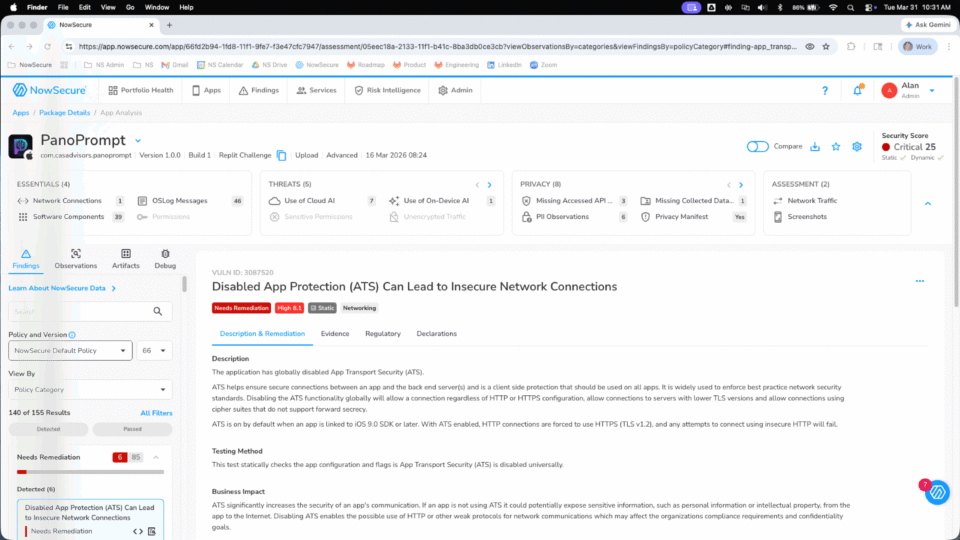This screenshot has width=960, height=540.
Task: Click Ask Gemini button
Action: point(928,25)
